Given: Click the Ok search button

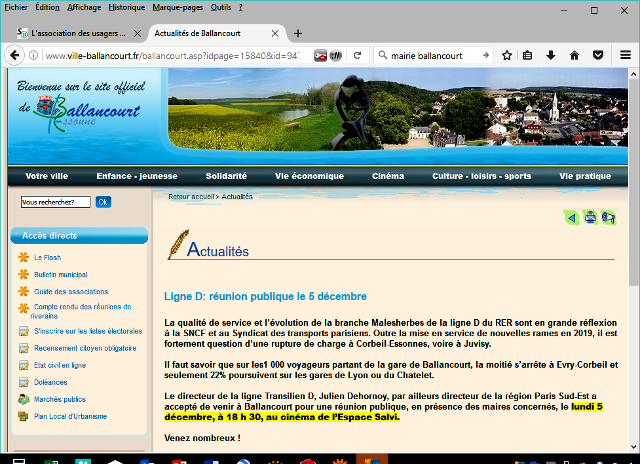Looking at the screenshot, I should 103,202.
